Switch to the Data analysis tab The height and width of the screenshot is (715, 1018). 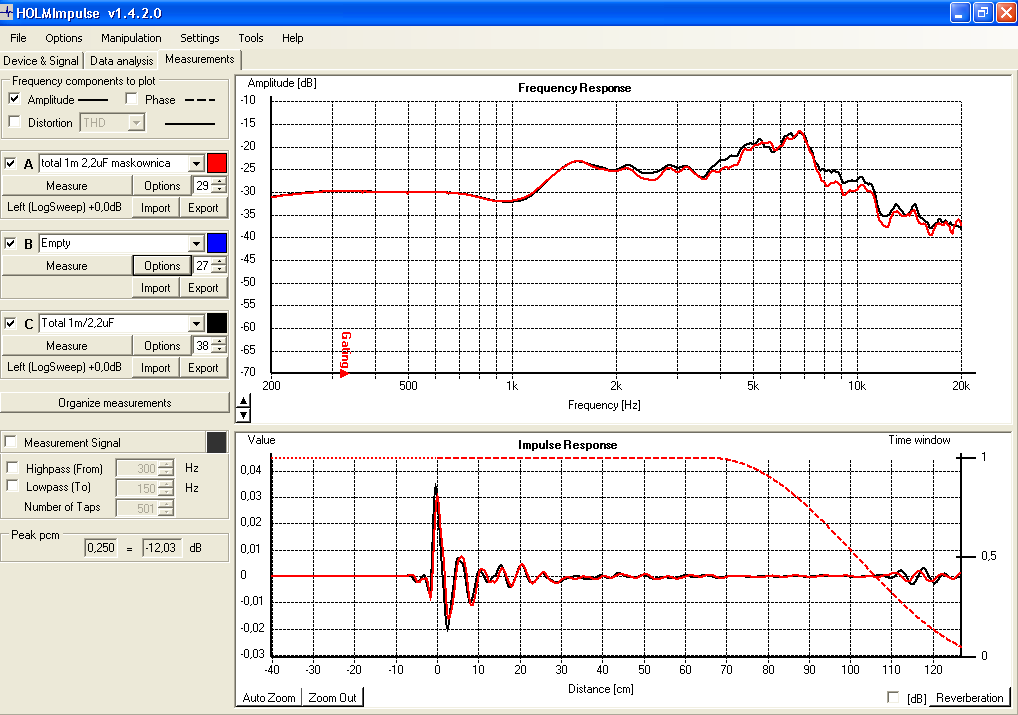click(x=122, y=60)
